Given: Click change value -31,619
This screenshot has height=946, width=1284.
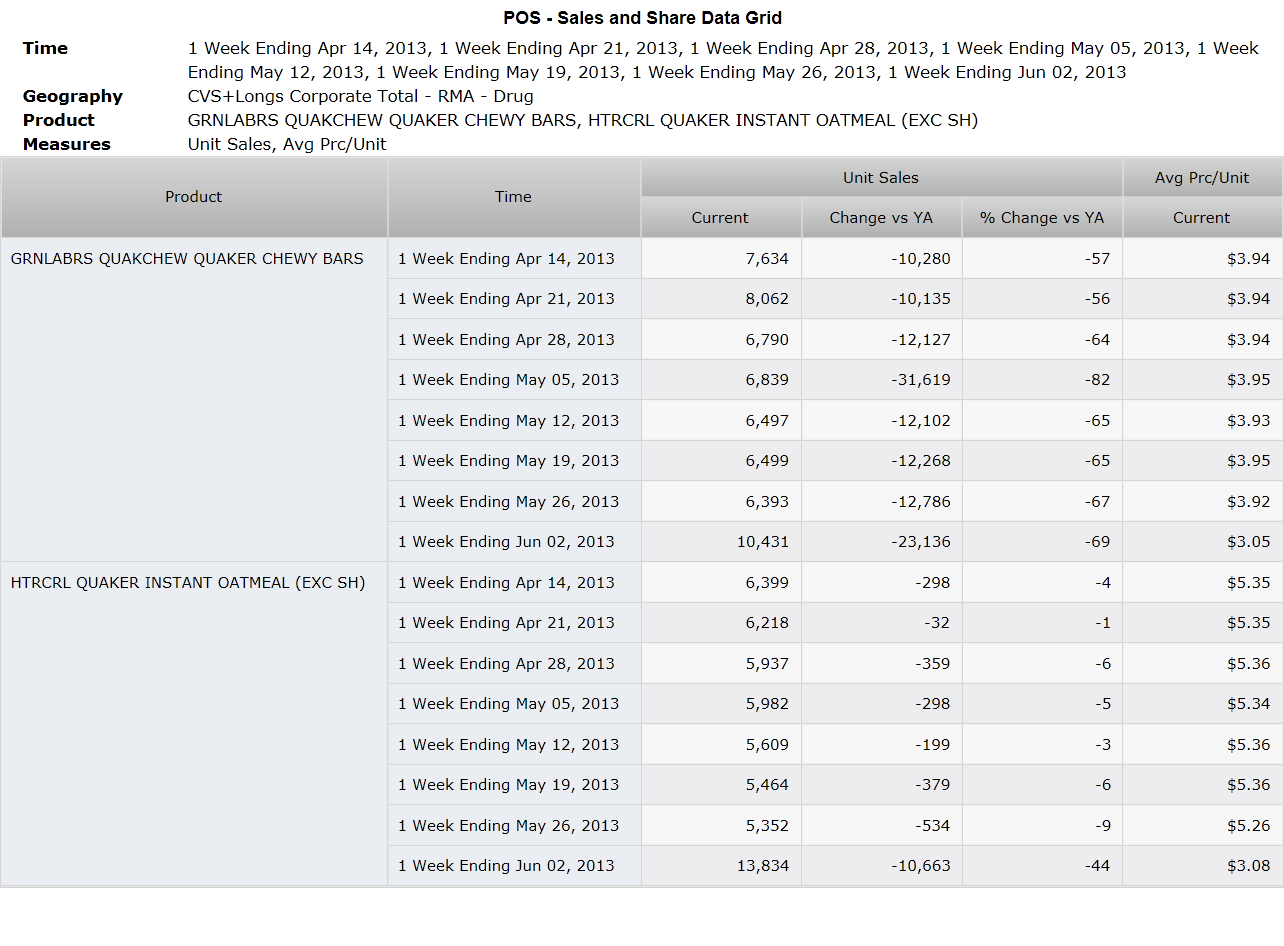Looking at the screenshot, I should pyautogui.click(x=881, y=379).
